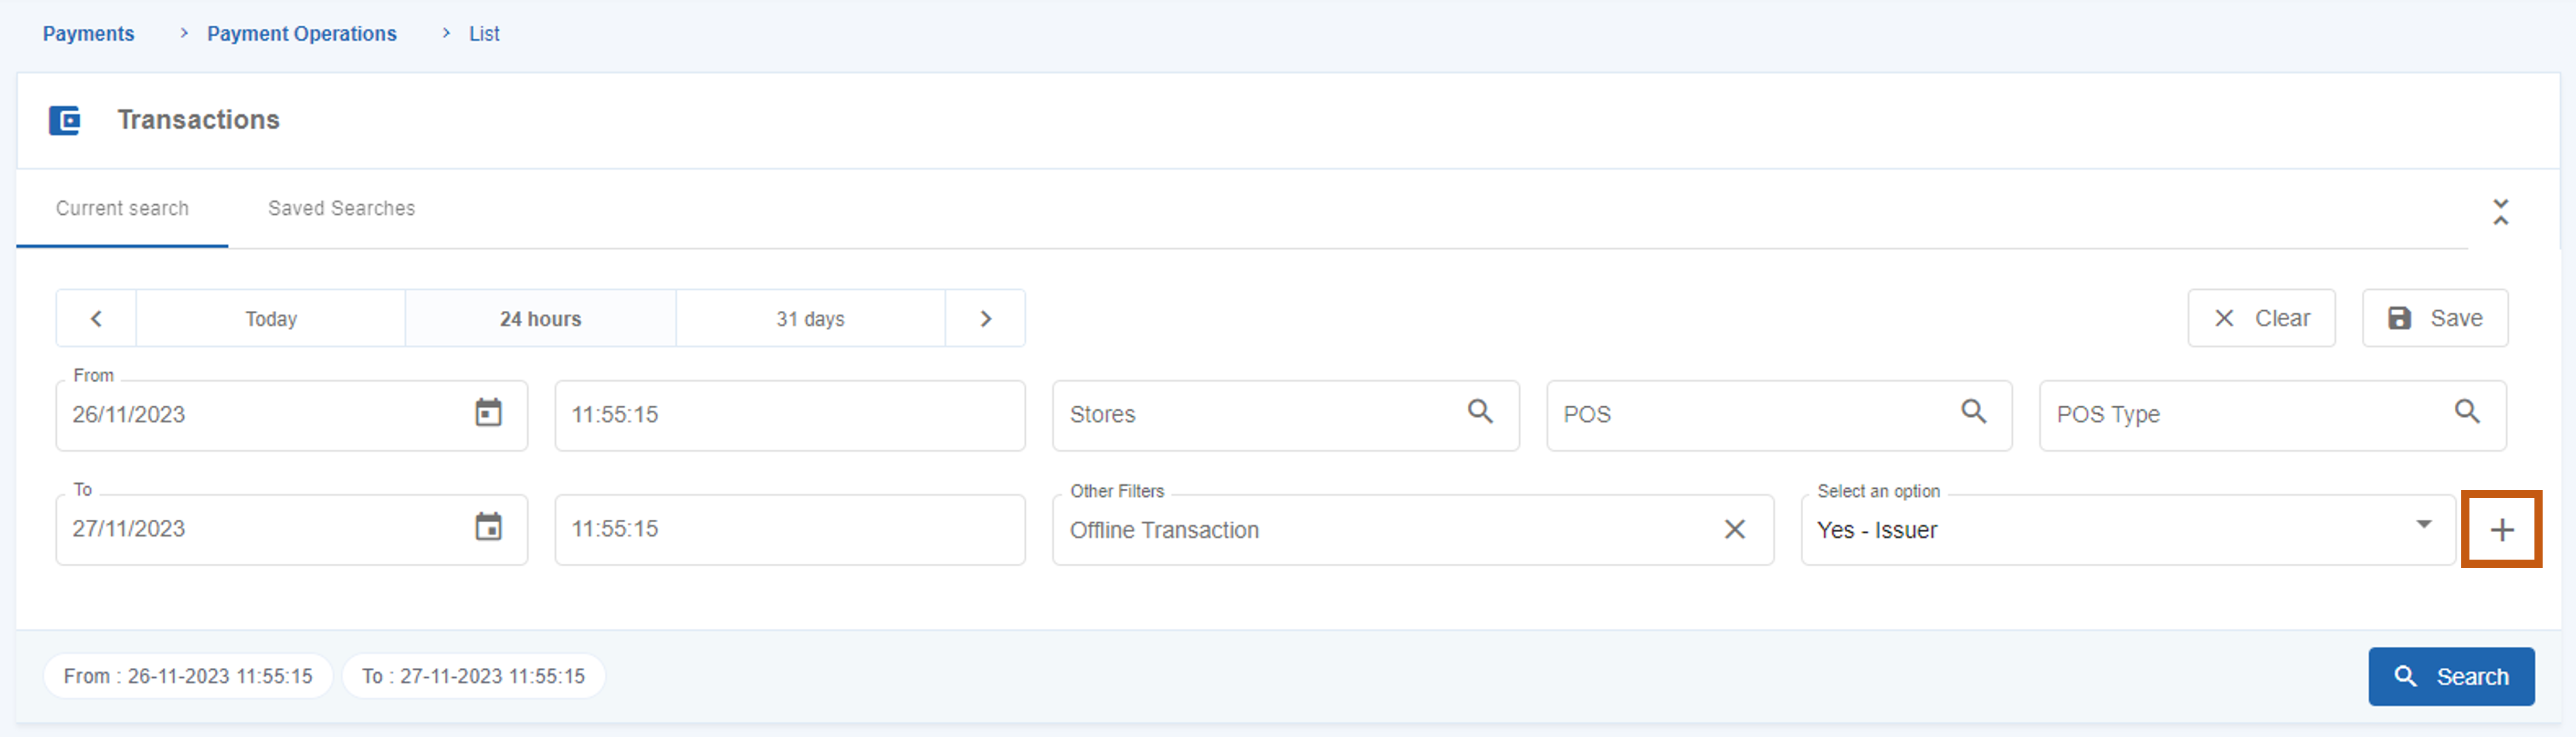
Task: Click the POS Type search icon
Action: [2466, 411]
